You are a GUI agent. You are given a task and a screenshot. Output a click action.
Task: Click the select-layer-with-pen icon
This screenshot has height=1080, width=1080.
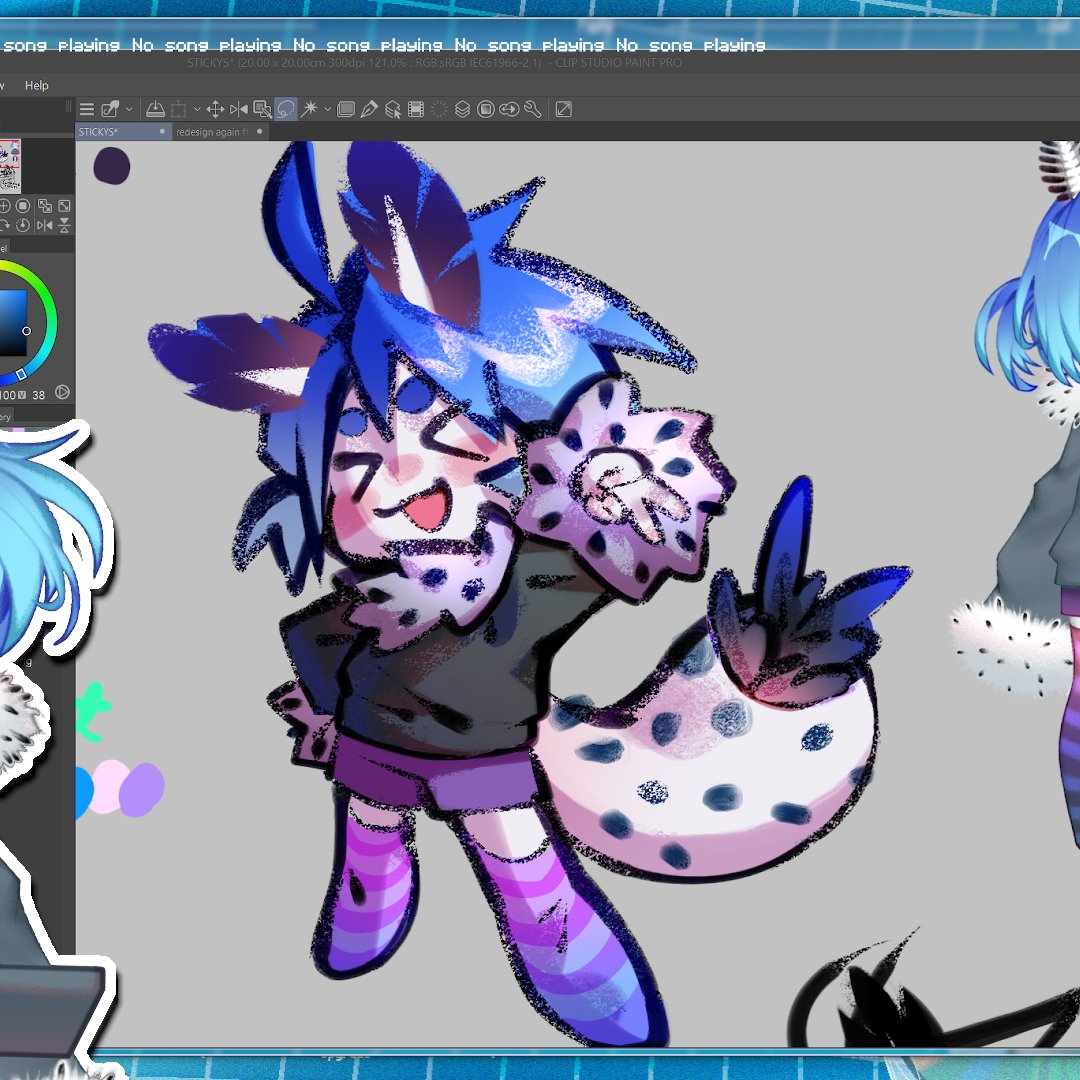[262, 110]
